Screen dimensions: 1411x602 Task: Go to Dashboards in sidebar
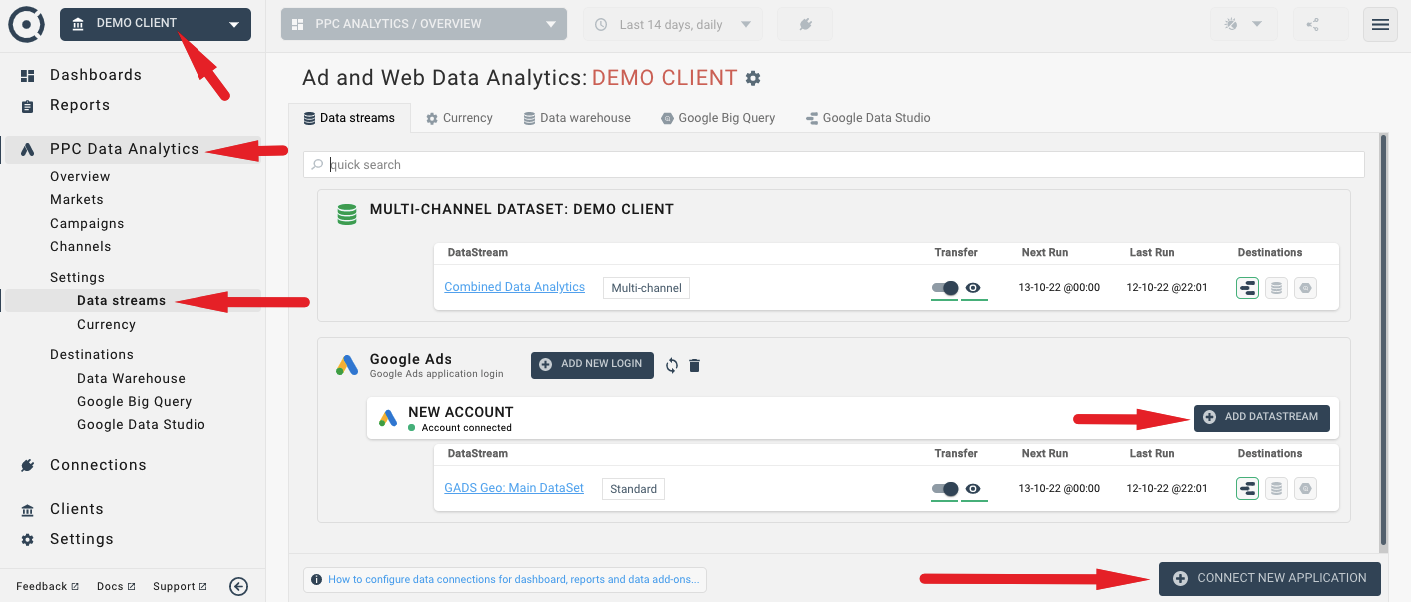(96, 75)
